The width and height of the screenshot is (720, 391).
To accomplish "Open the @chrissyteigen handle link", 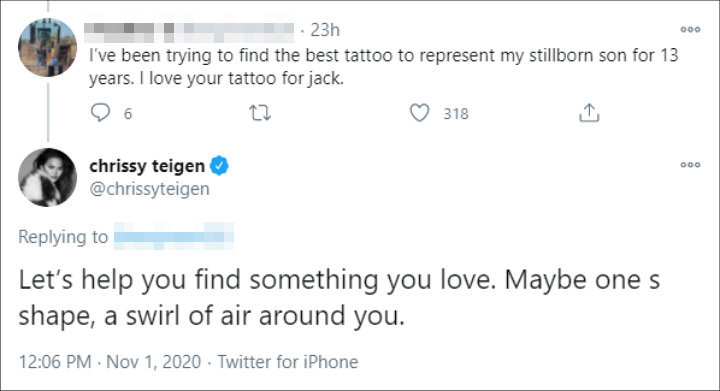I will point(149,189).
